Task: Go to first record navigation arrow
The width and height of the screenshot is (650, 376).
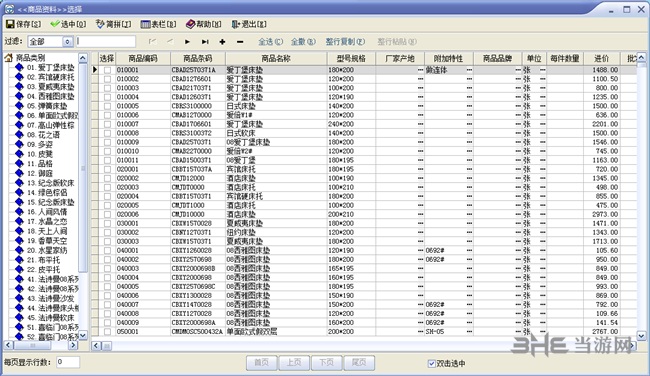Action: 153,41
